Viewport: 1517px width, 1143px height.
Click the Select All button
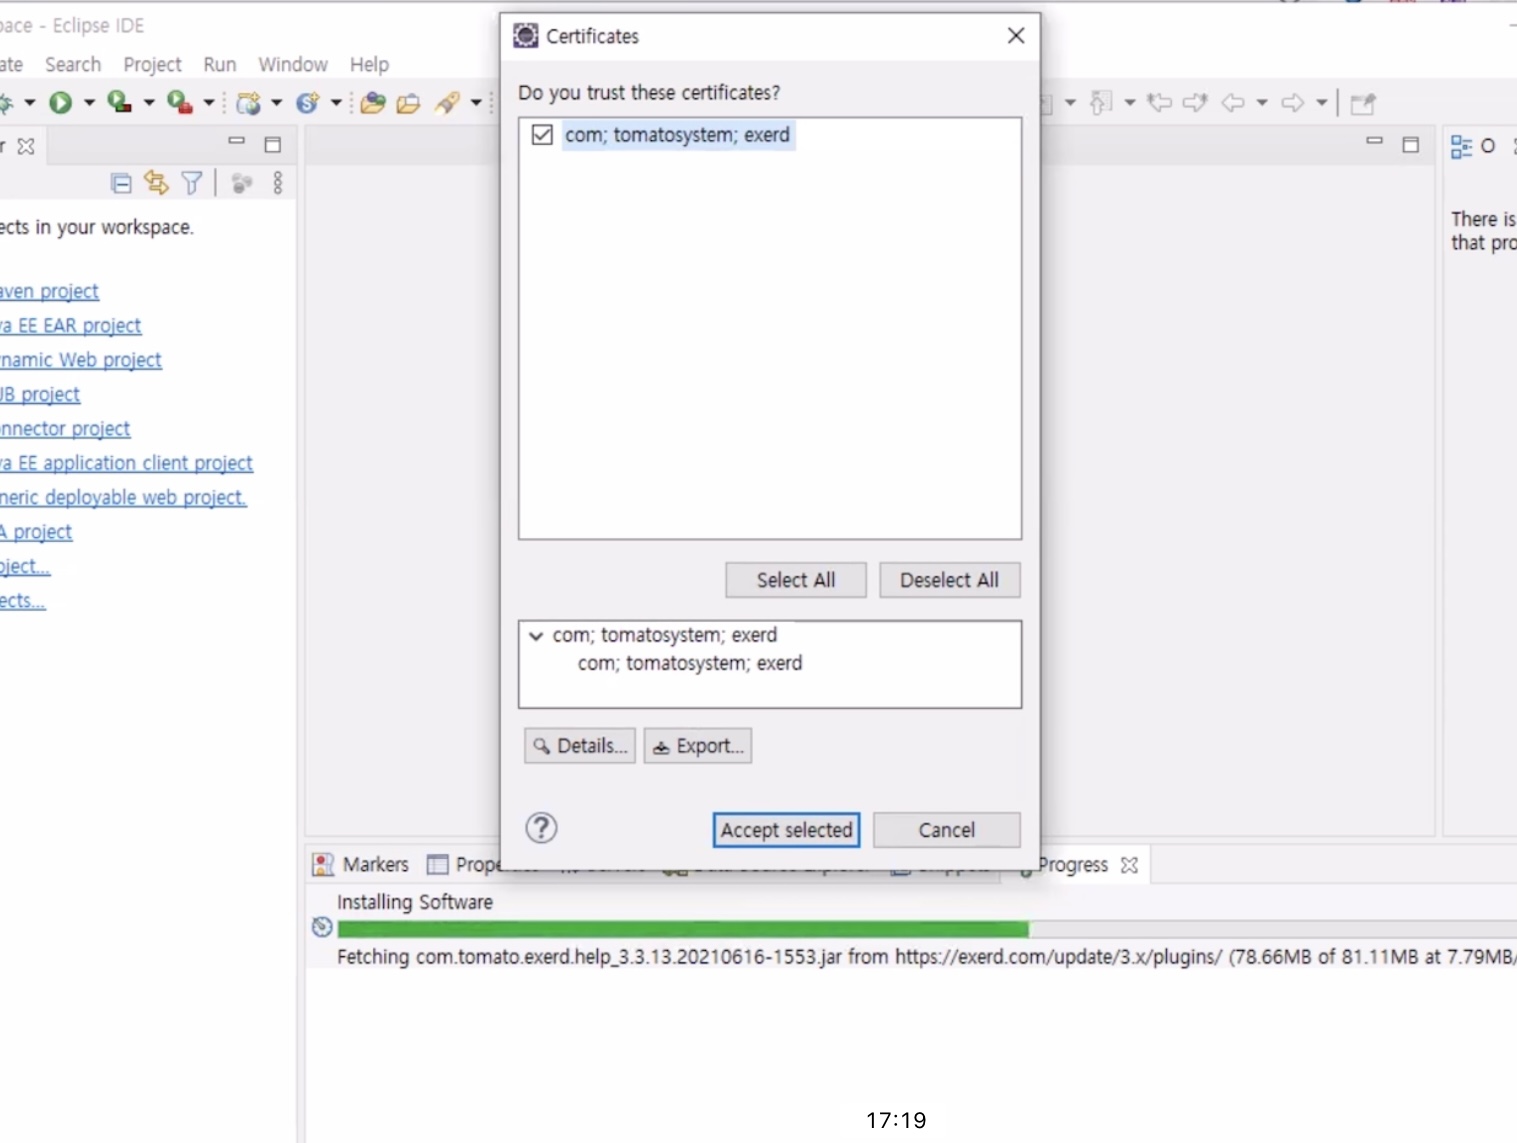[x=795, y=580]
